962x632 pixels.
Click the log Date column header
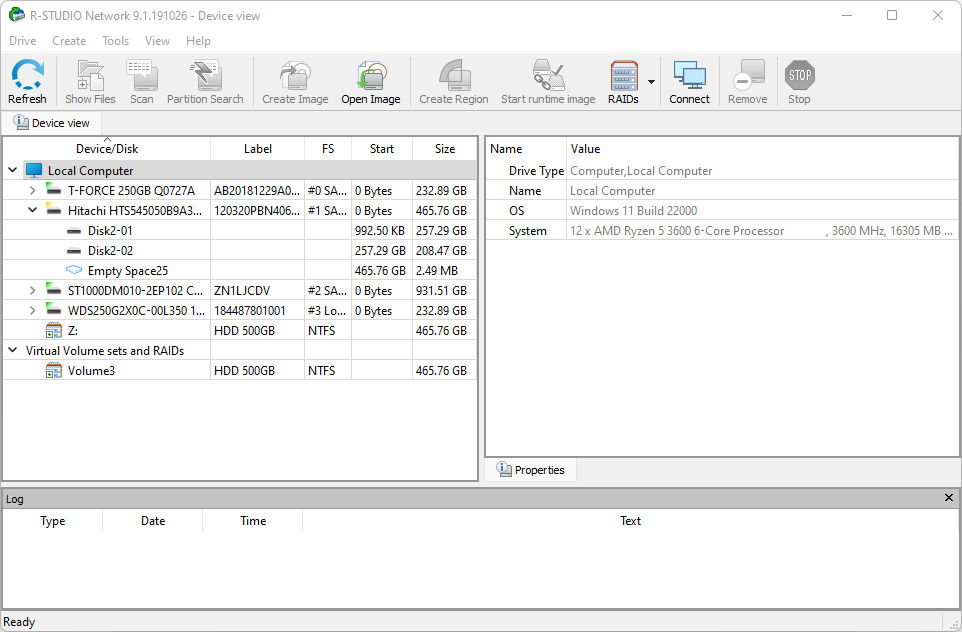(153, 520)
